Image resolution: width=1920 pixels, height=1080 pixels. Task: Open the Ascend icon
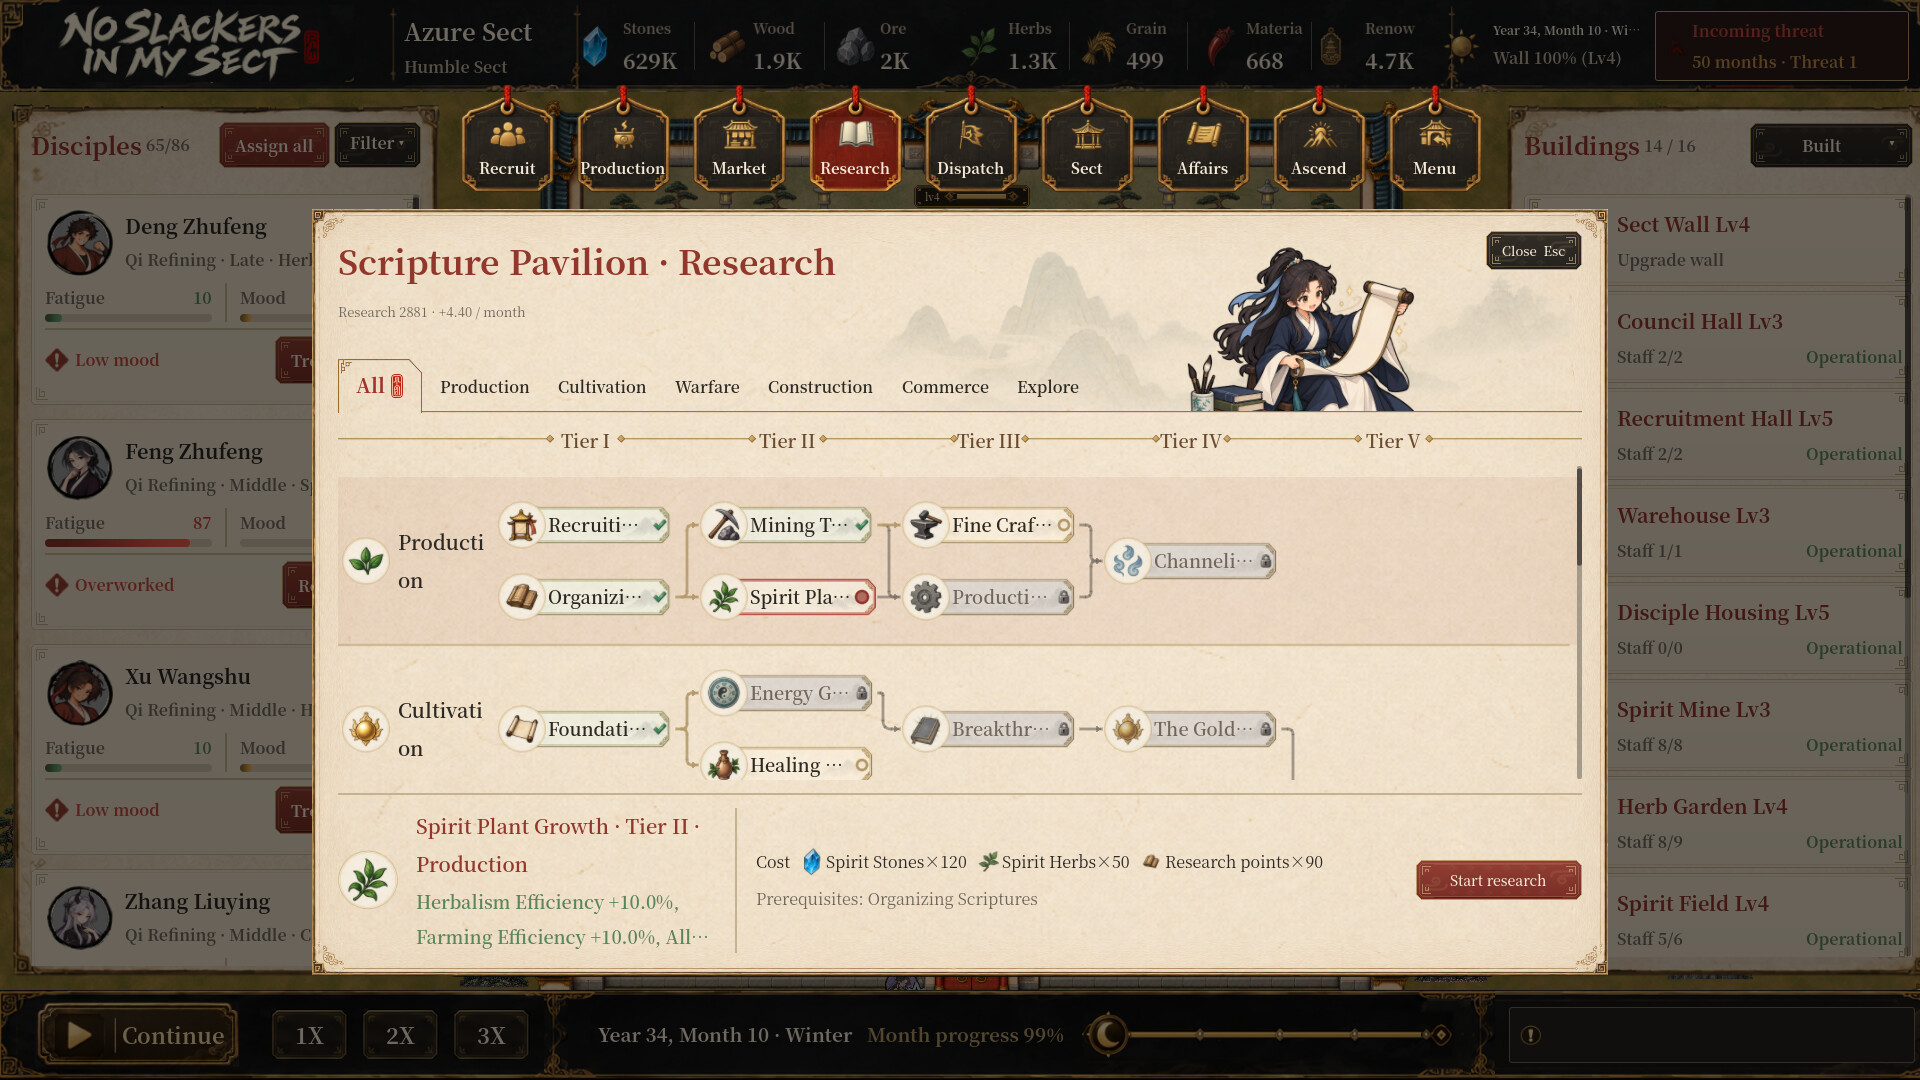(1319, 144)
